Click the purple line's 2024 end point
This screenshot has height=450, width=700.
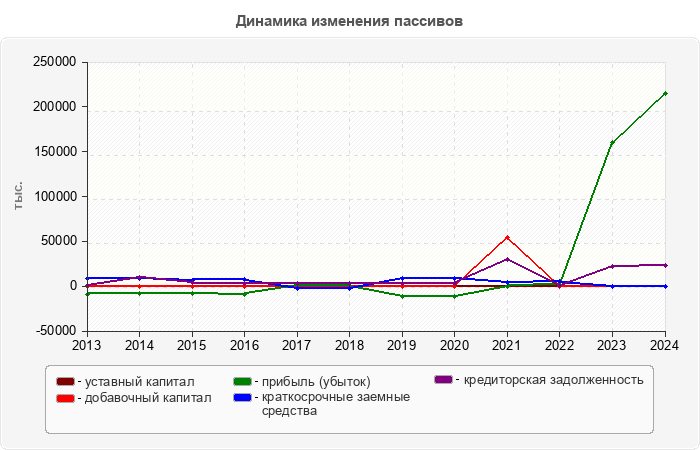[x=665, y=265]
